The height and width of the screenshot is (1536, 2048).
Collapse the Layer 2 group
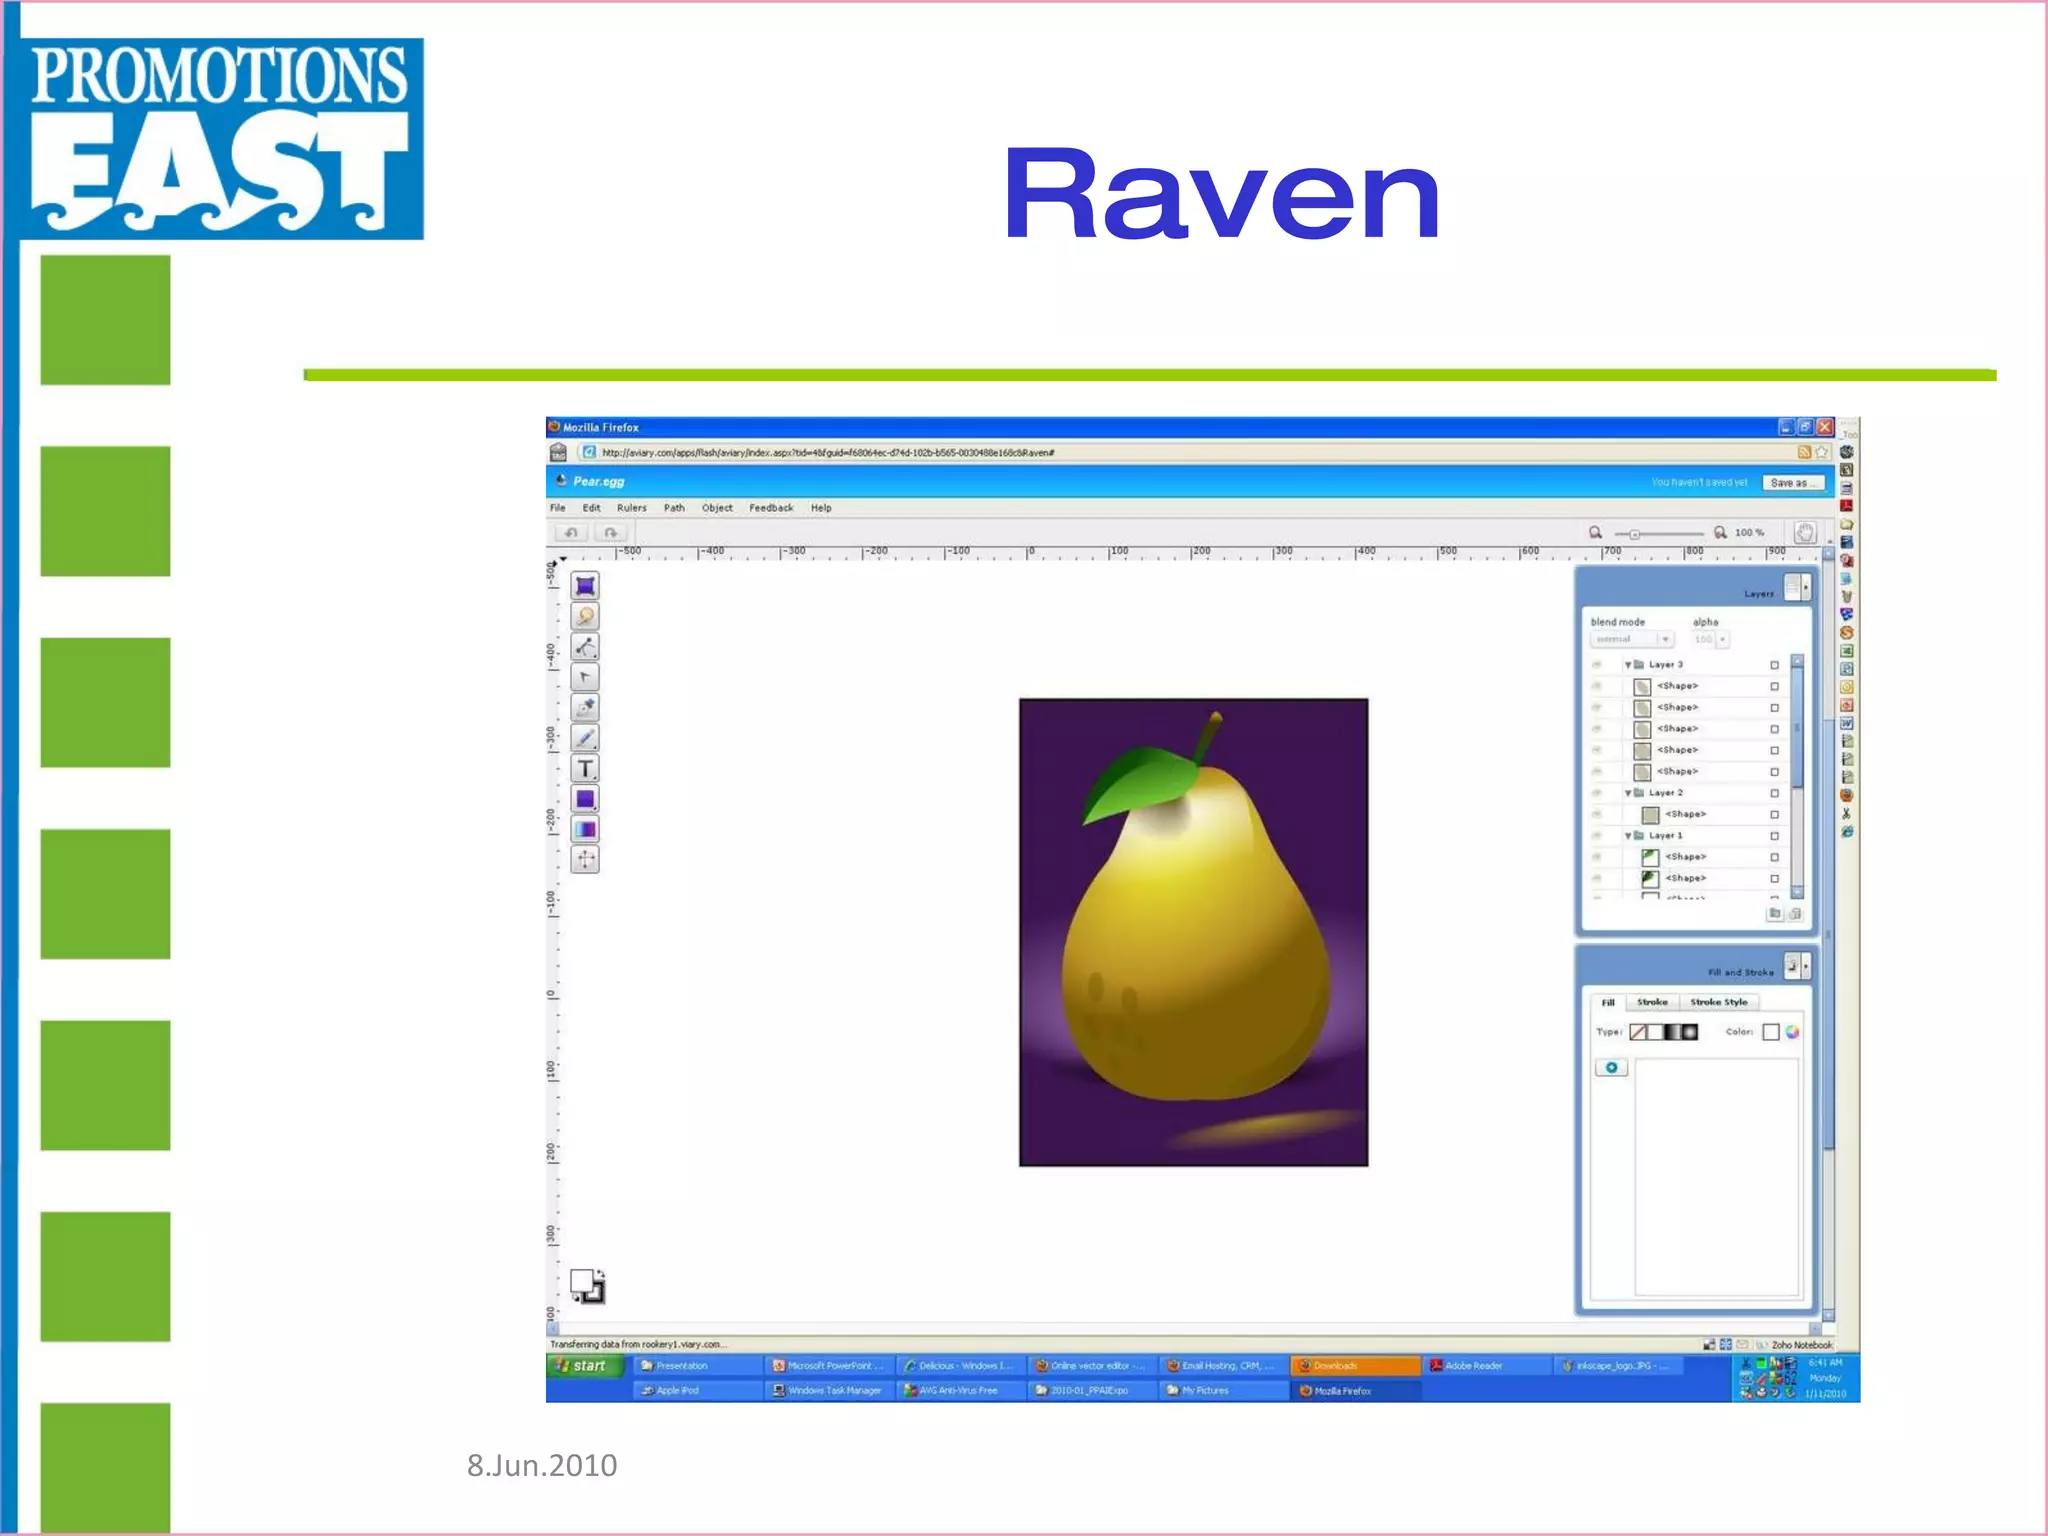1628,793
